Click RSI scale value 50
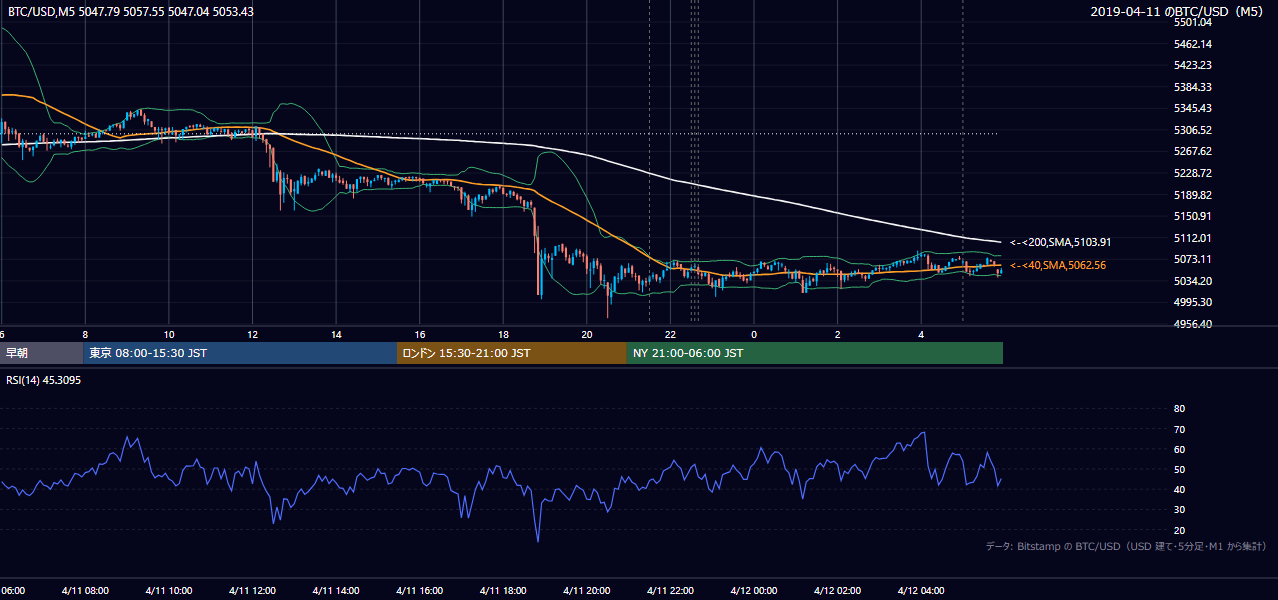1278x600 pixels. [x=1179, y=469]
